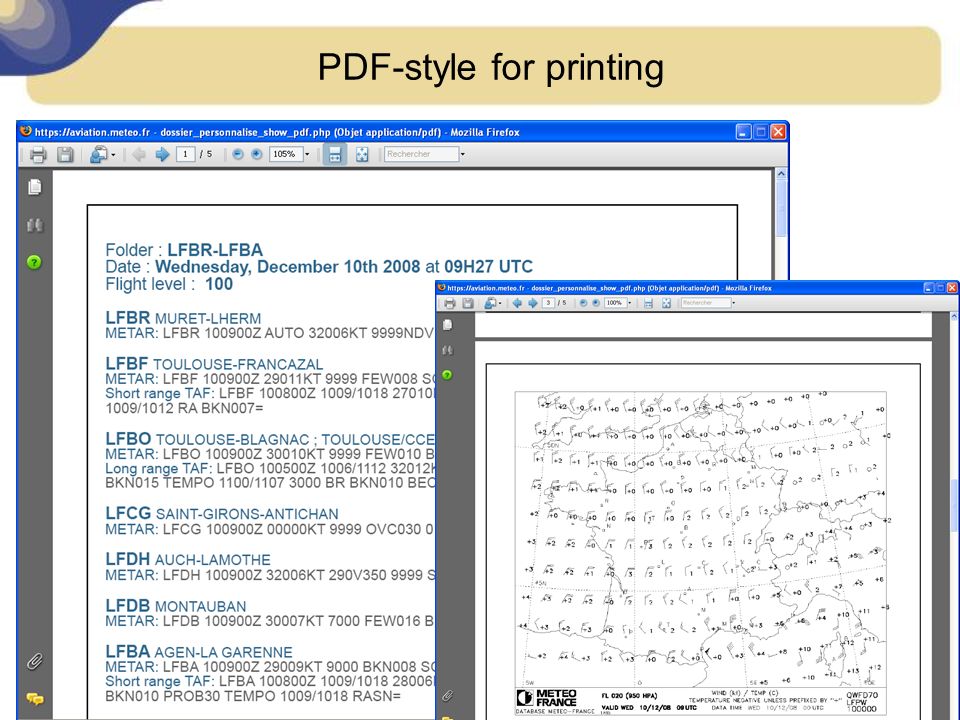The width and height of the screenshot is (960, 720).
Task: Open the Pages panel in back window sidebar
Action: [35, 187]
